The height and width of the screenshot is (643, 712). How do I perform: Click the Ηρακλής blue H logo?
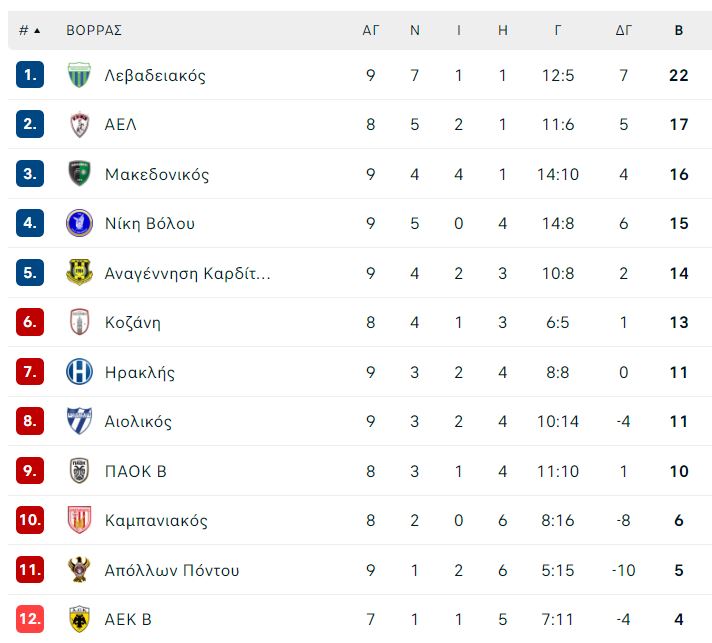[x=79, y=371]
